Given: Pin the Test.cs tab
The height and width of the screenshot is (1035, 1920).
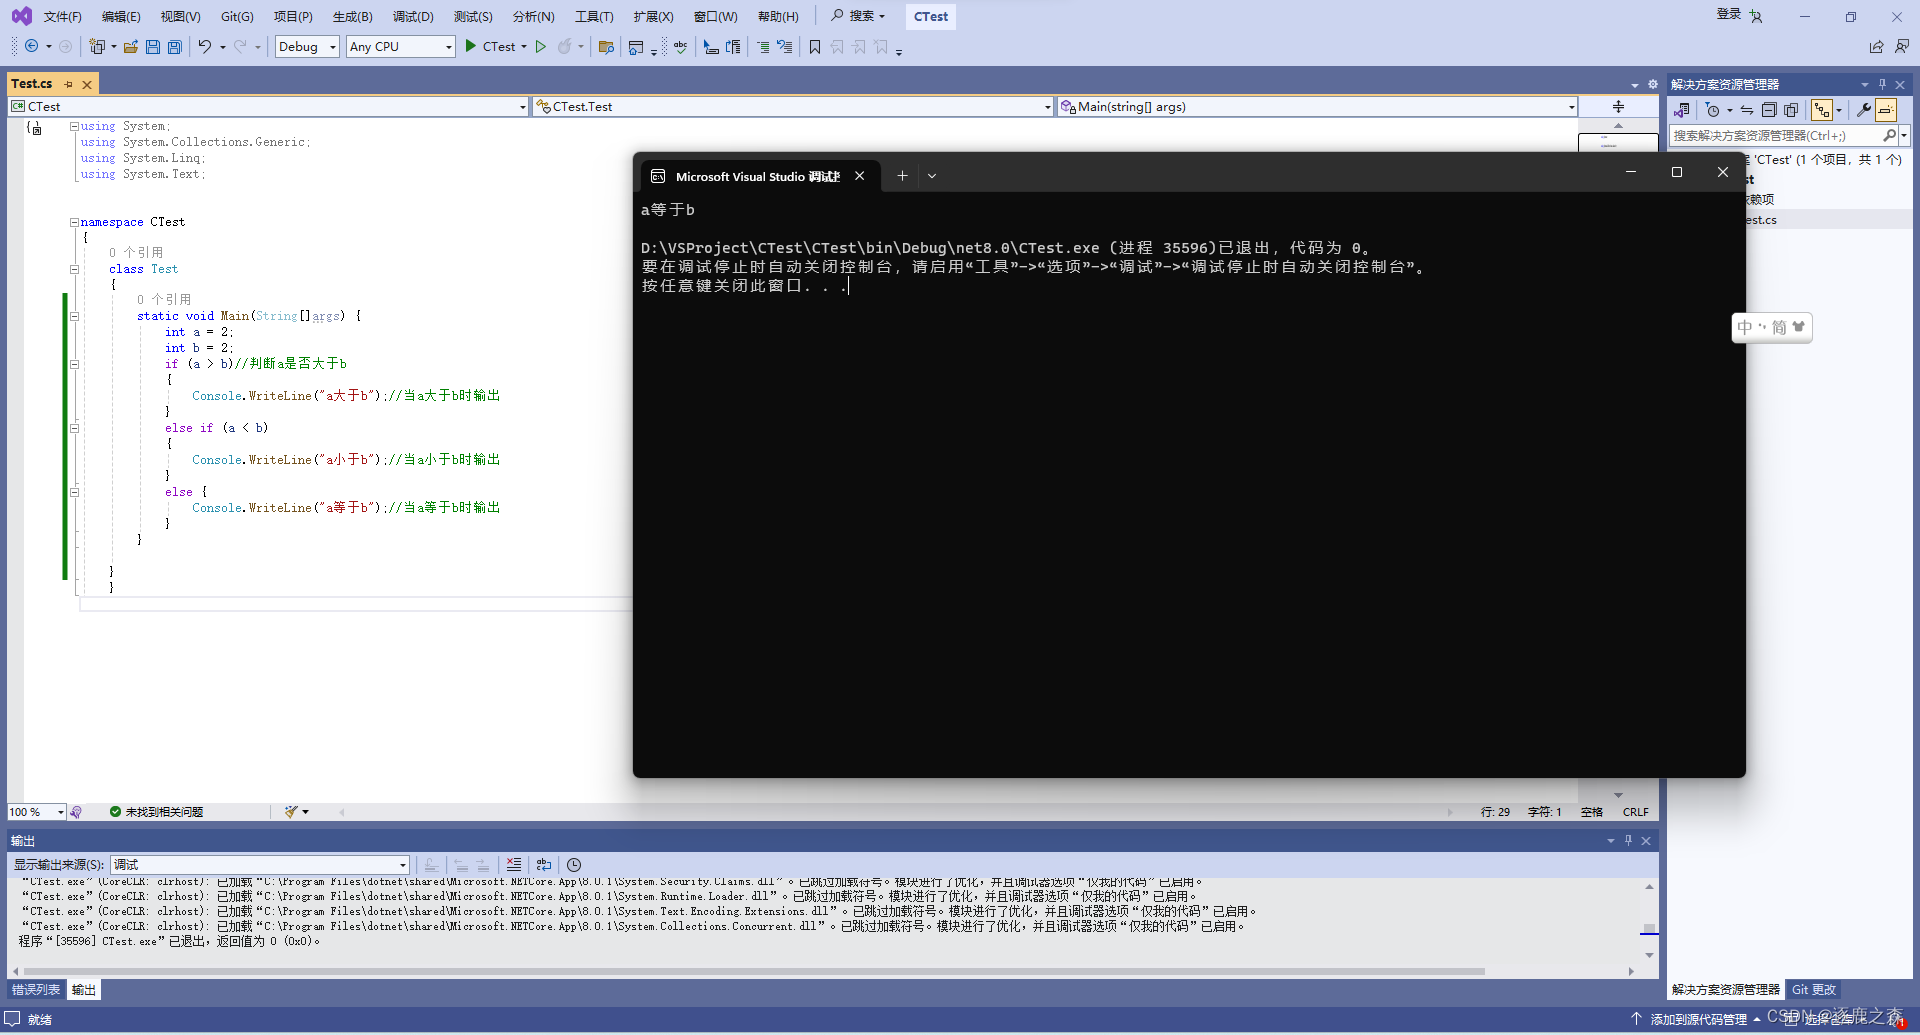Looking at the screenshot, I should [x=68, y=84].
